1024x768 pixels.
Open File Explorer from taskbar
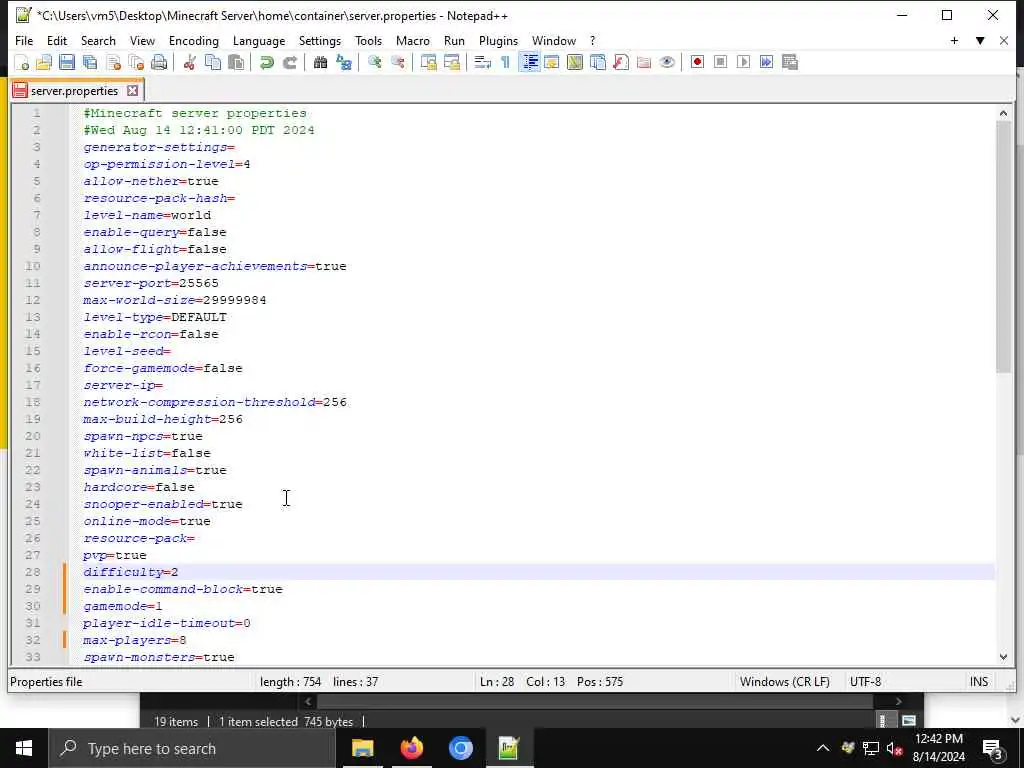[362, 748]
